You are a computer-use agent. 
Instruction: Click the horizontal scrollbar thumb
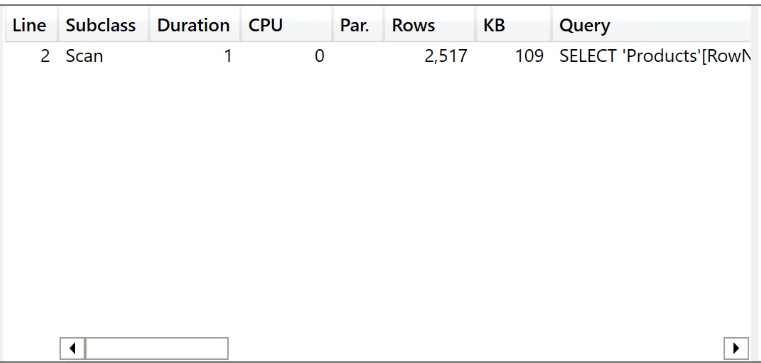click(156, 348)
